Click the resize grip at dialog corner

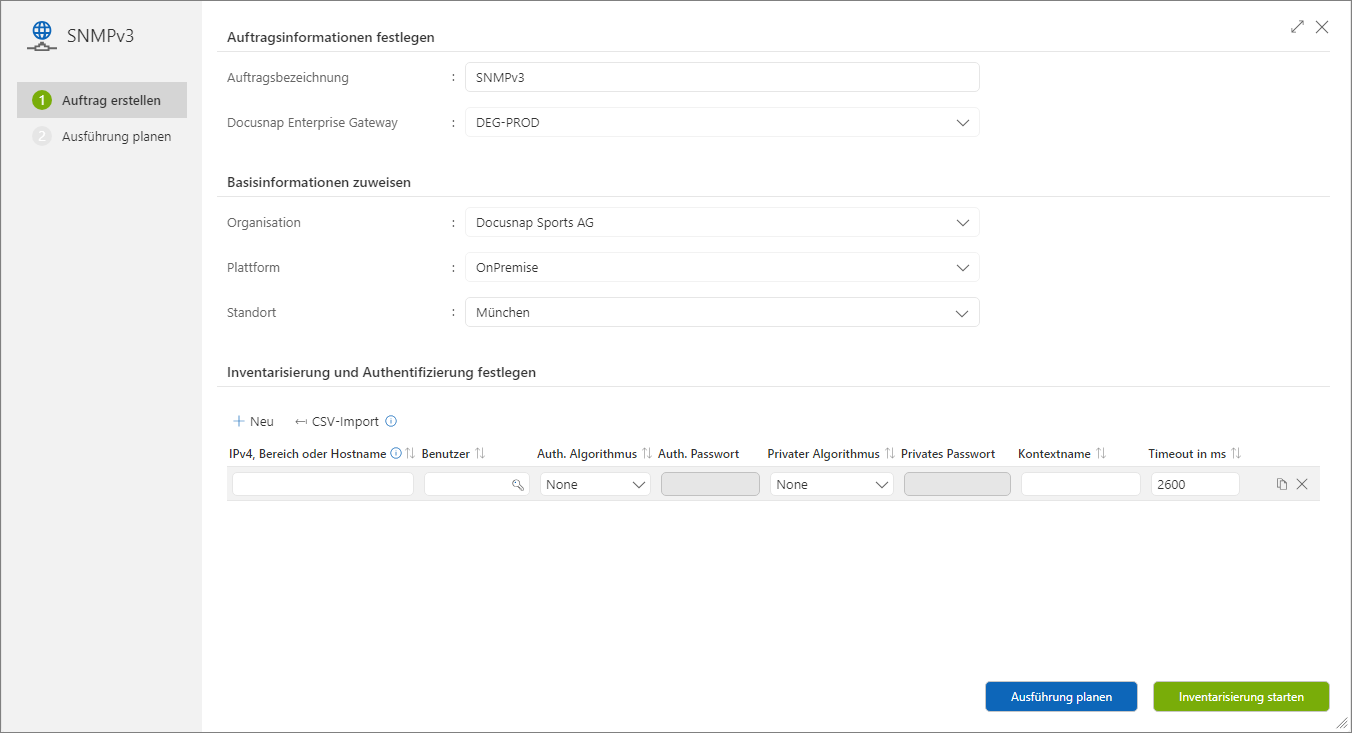pos(1341,722)
